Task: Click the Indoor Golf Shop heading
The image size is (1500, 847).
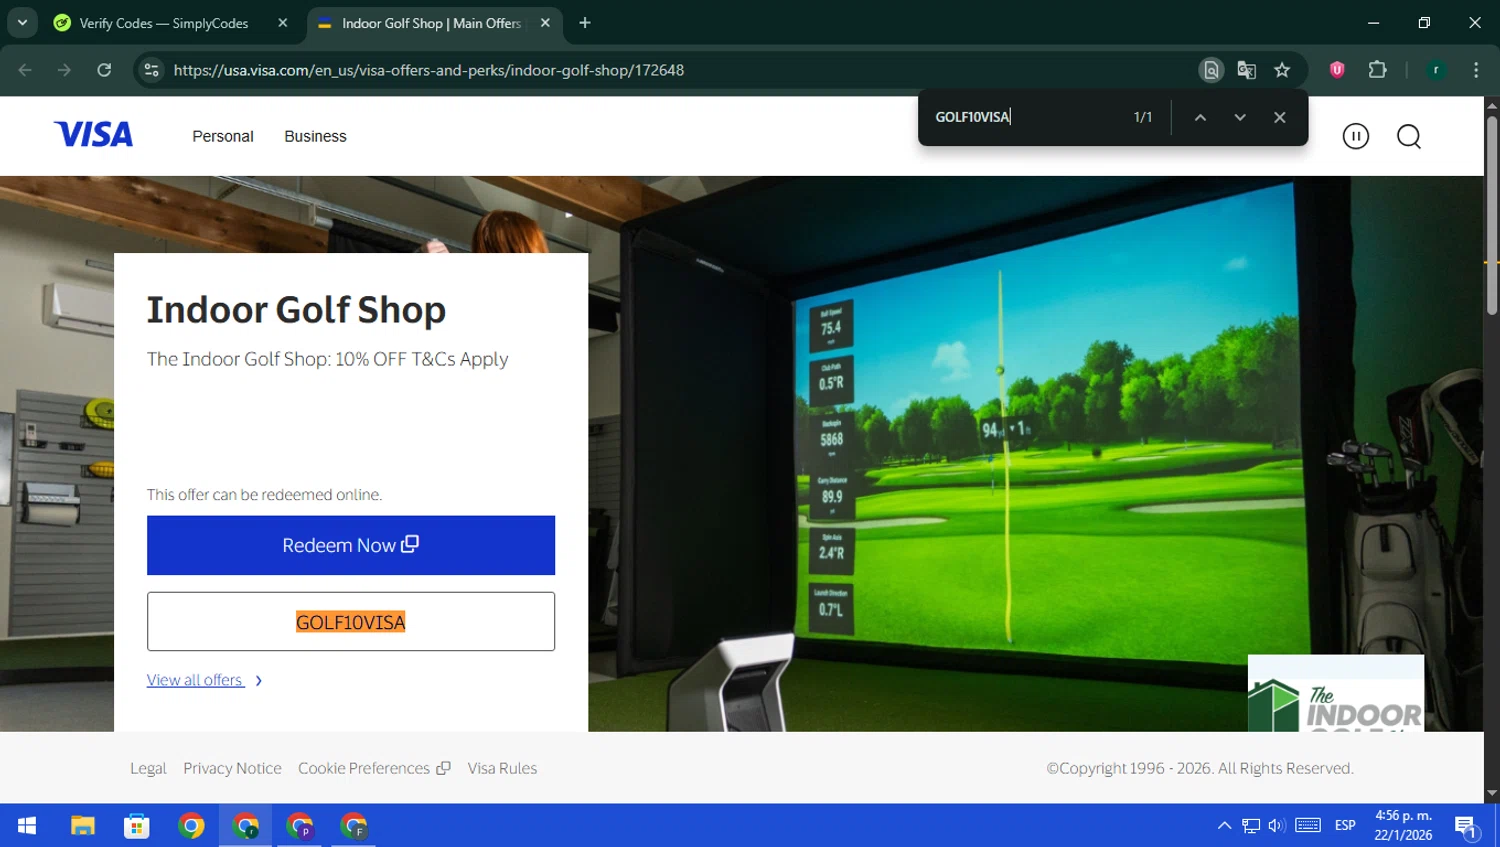Action: pos(296,310)
